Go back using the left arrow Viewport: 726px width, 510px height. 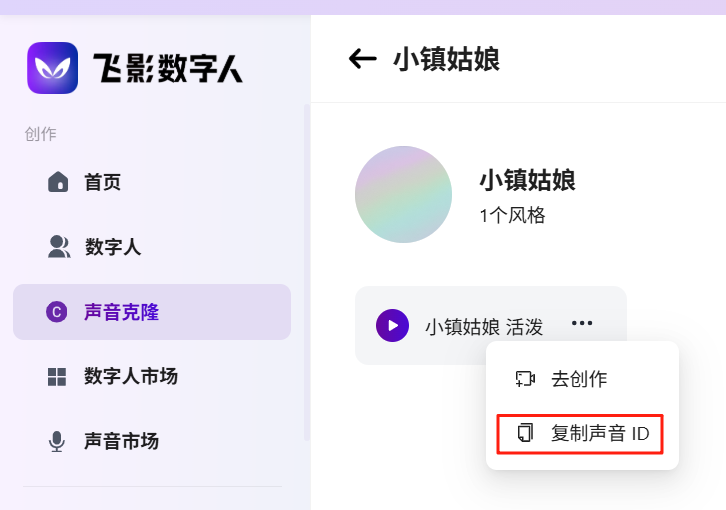[362, 59]
